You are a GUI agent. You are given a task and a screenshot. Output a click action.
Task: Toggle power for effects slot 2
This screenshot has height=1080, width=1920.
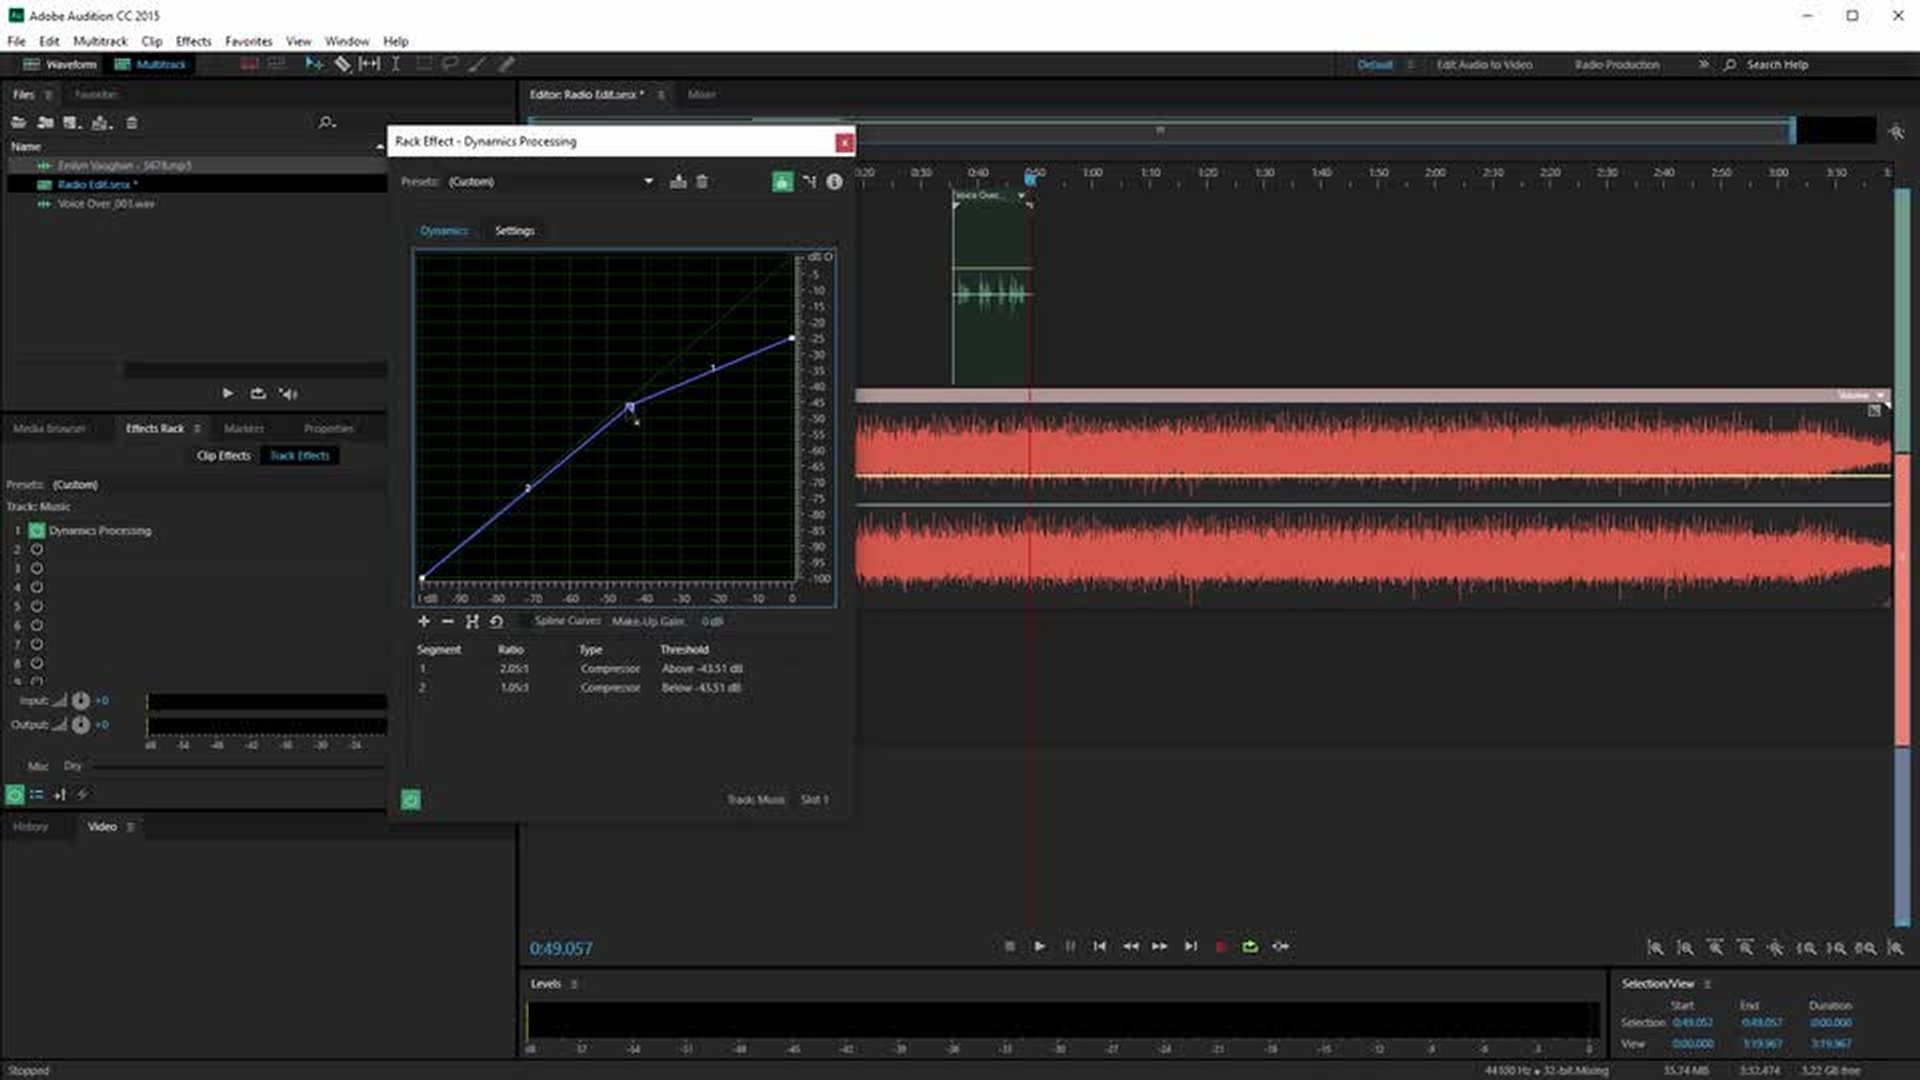pos(37,549)
